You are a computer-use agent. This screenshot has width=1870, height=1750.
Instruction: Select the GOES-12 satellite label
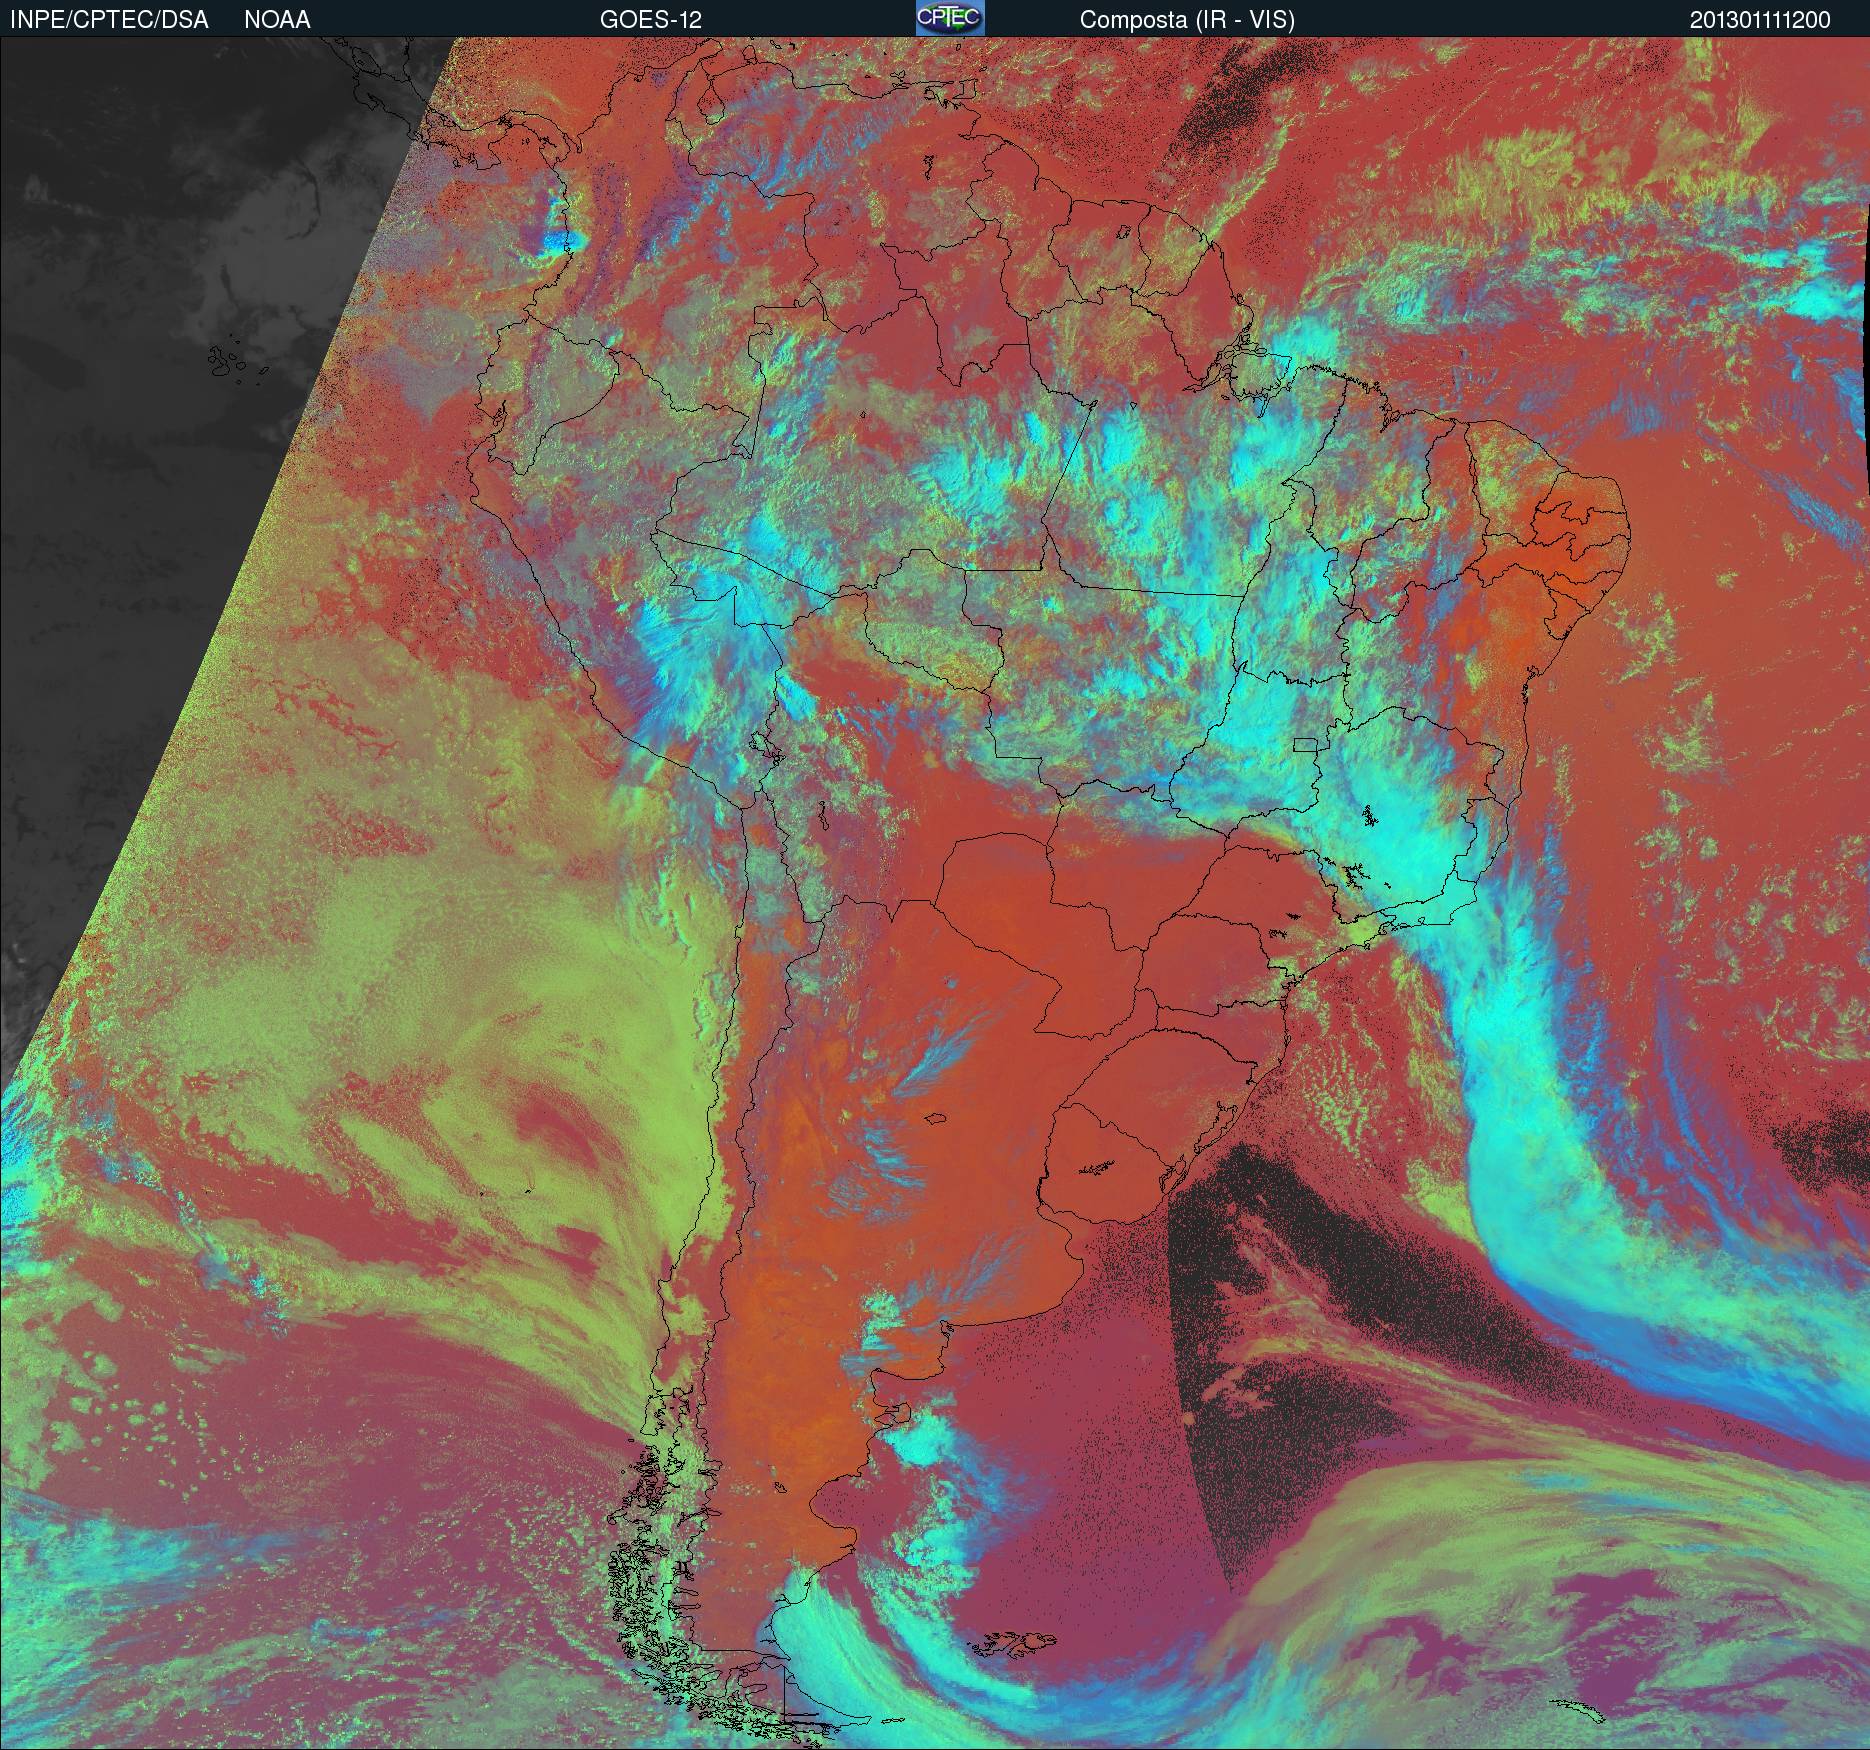tap(650, 20)
